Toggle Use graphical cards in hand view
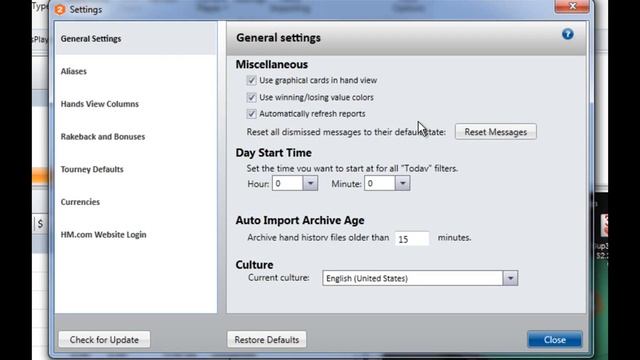This screenshot has width=640, height=360. [x=251, y=80]
